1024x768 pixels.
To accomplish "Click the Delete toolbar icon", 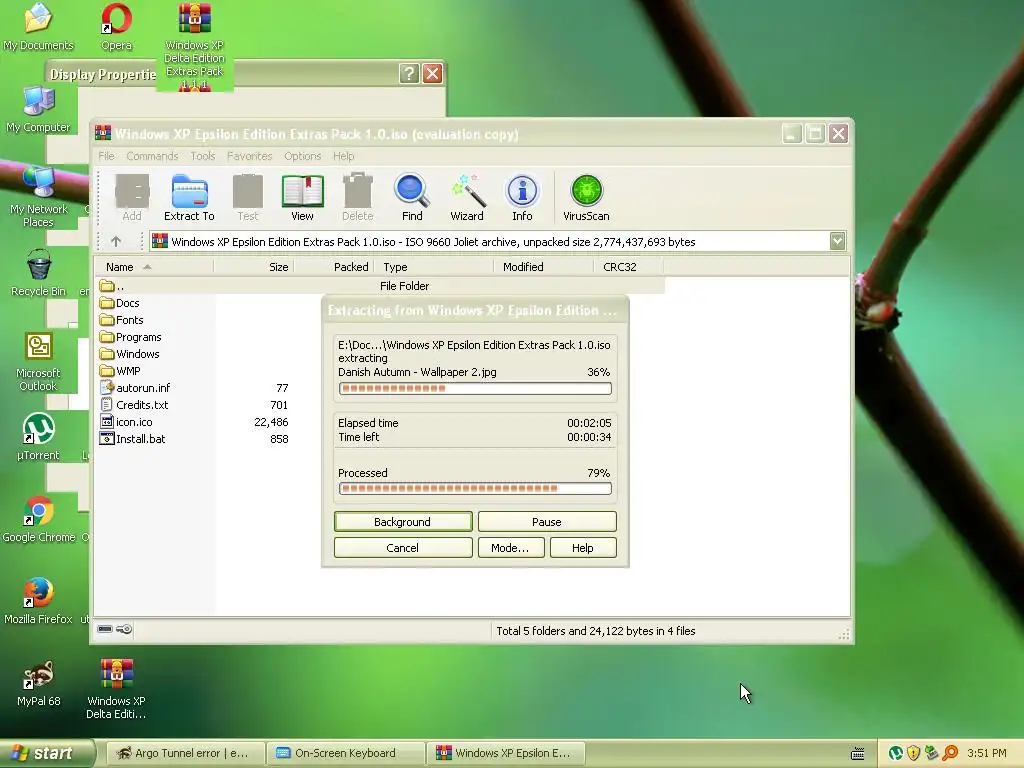I will coord(358,197).
